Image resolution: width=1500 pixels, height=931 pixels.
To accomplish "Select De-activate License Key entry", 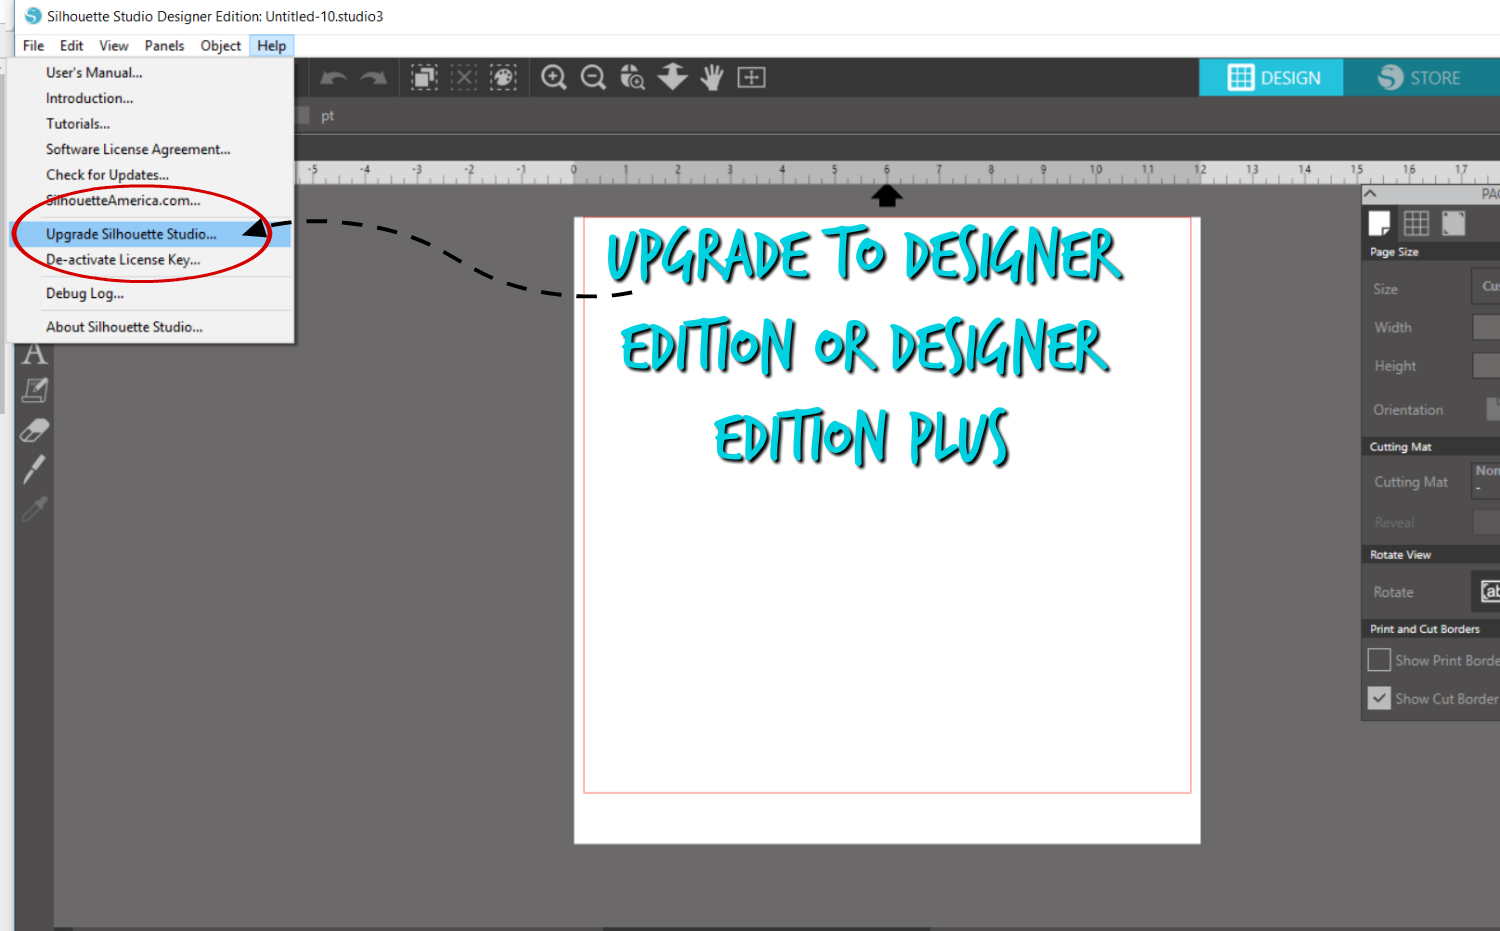I will click(x=150, y=260).
